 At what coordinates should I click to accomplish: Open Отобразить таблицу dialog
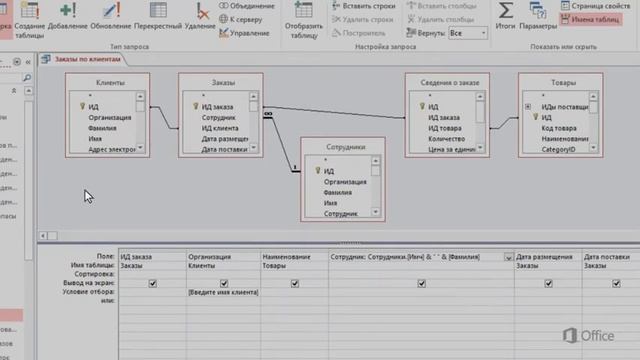pos(304,20)
